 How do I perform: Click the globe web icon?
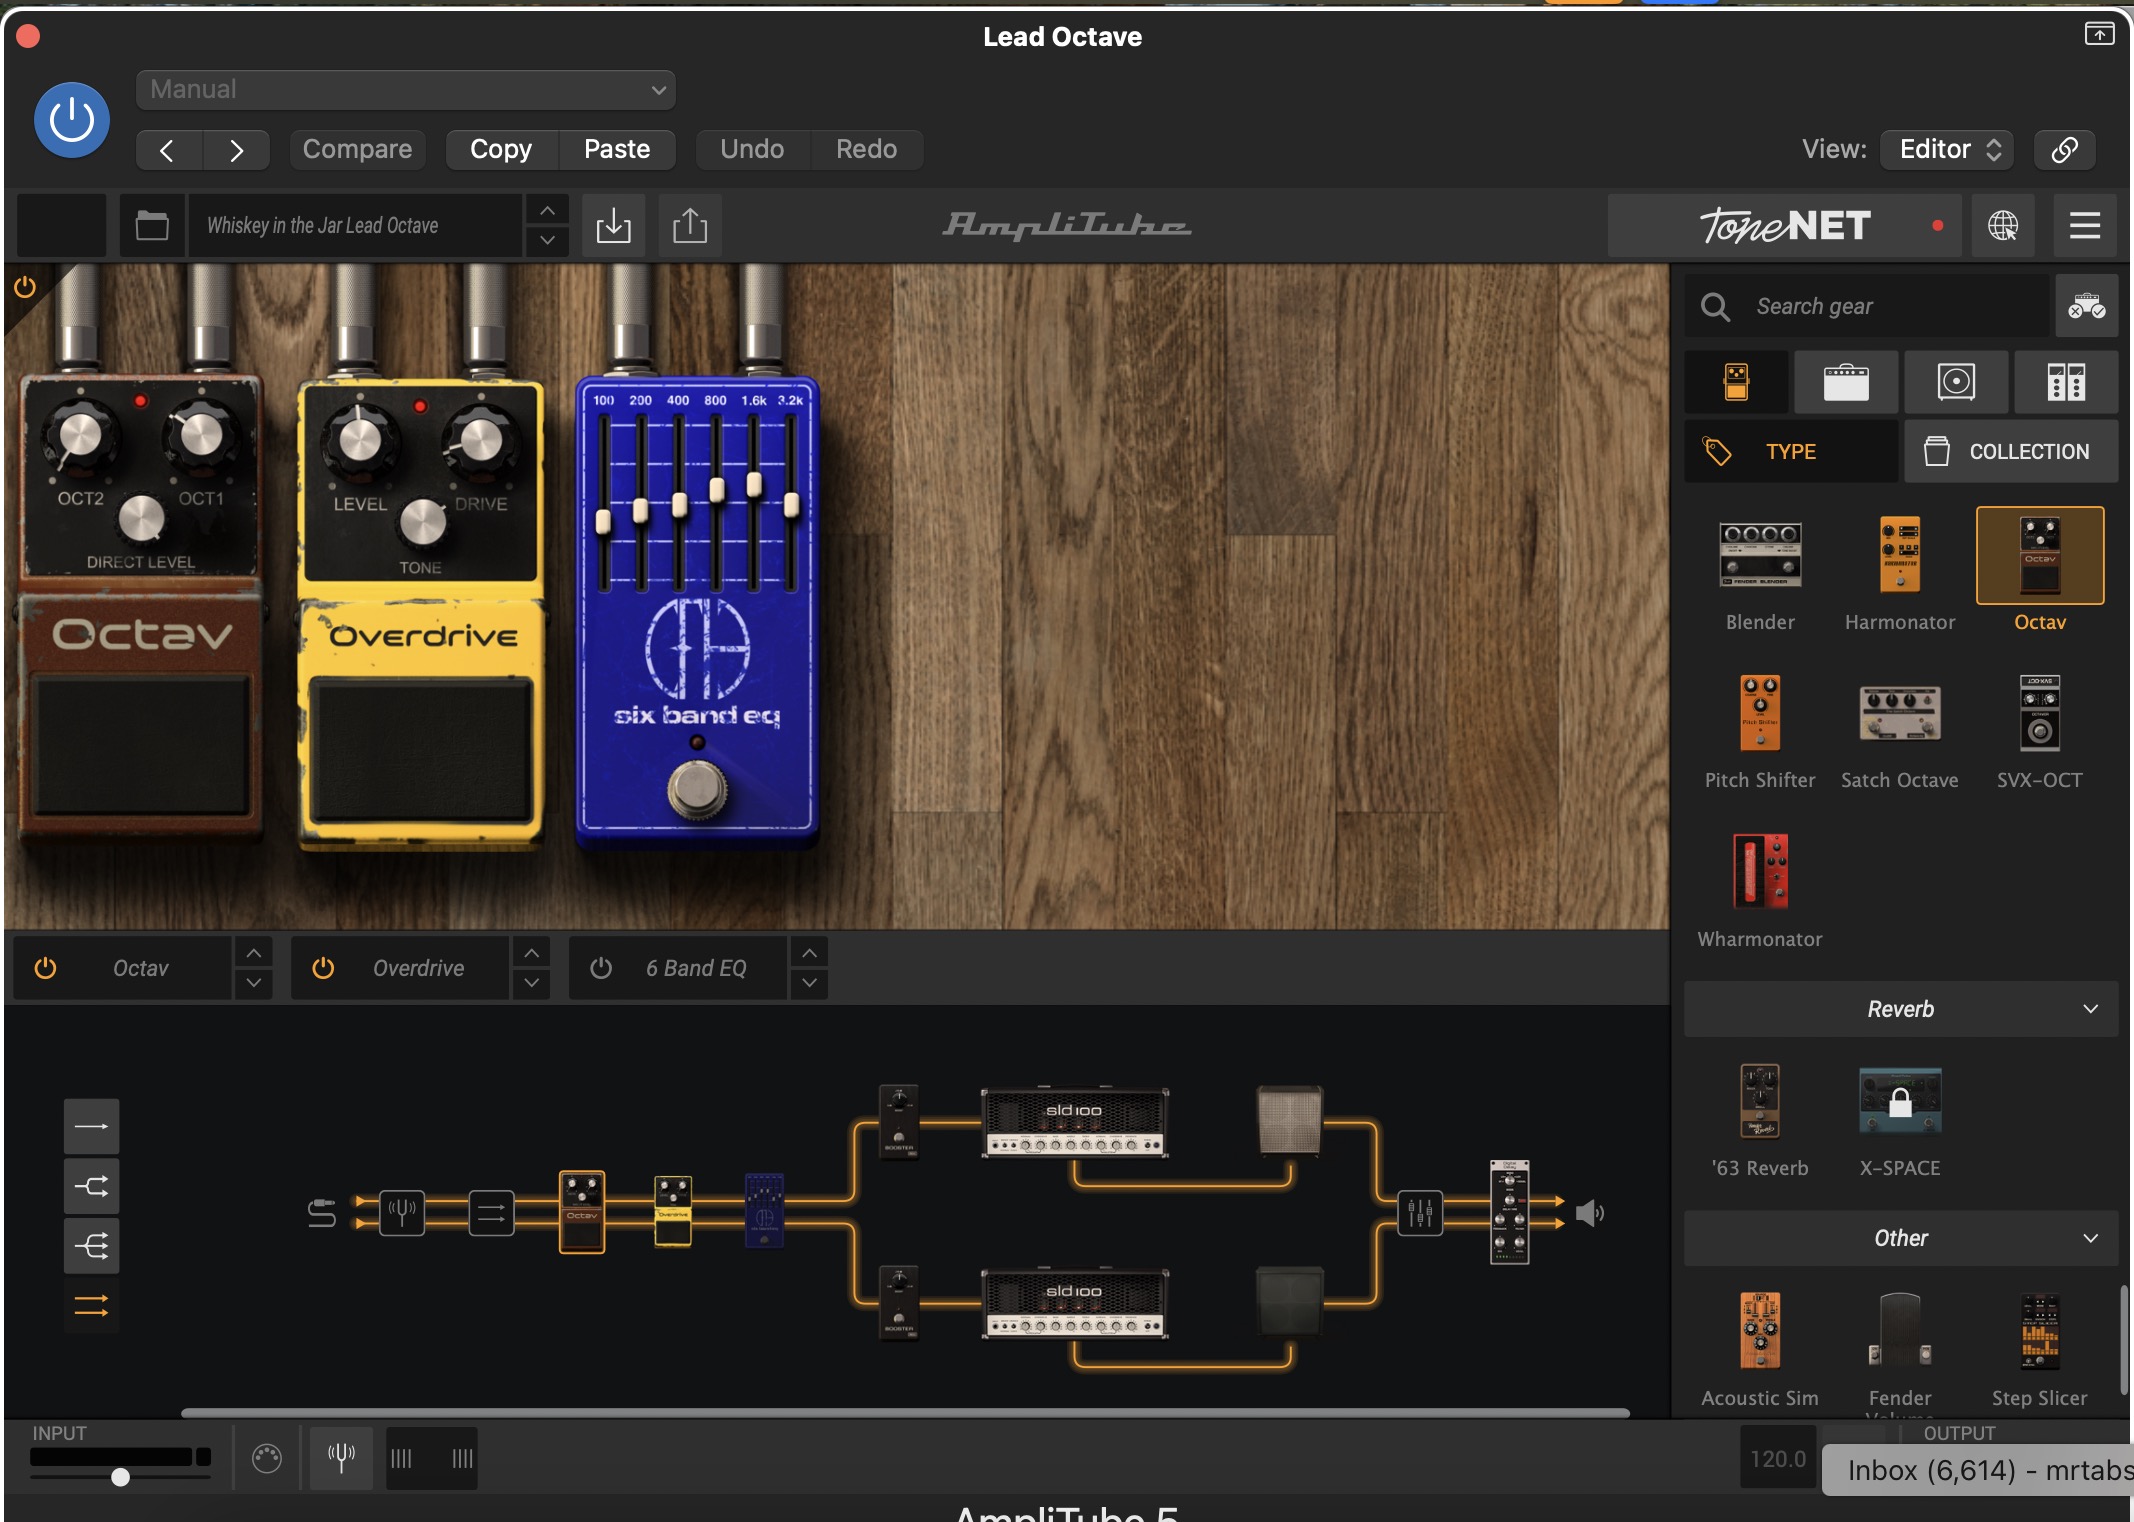coord(2003,226)
